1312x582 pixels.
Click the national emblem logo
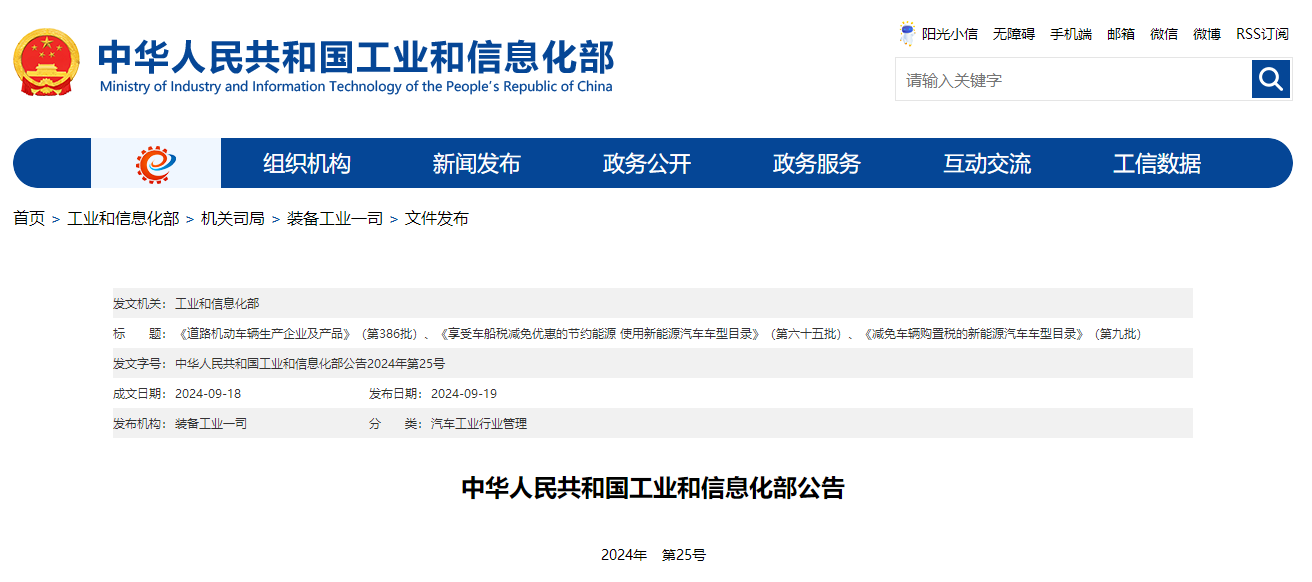coord(46,62)
